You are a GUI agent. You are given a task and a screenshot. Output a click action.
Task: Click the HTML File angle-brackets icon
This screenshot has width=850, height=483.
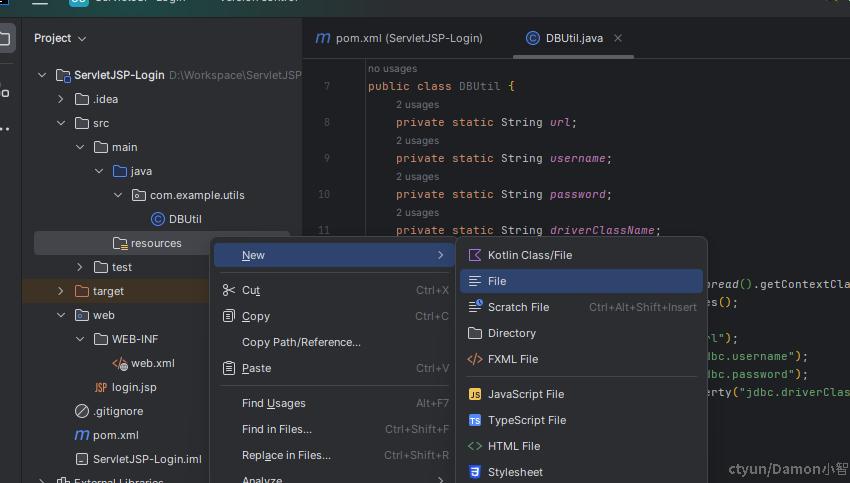click(475, 446)
